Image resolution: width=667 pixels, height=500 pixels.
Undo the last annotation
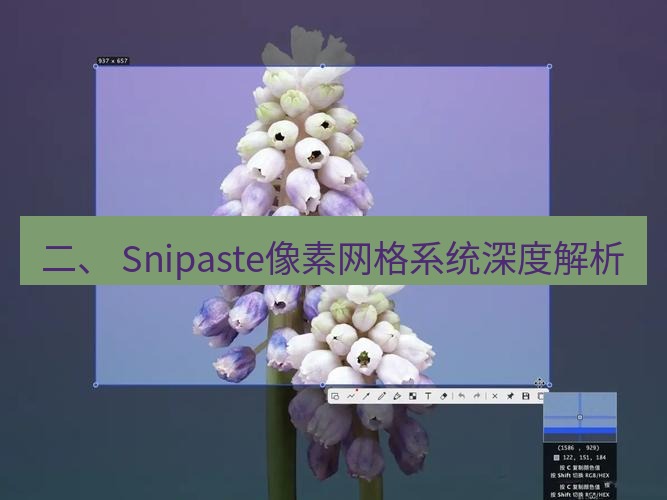pyautogui.click(x=462, y=396)
